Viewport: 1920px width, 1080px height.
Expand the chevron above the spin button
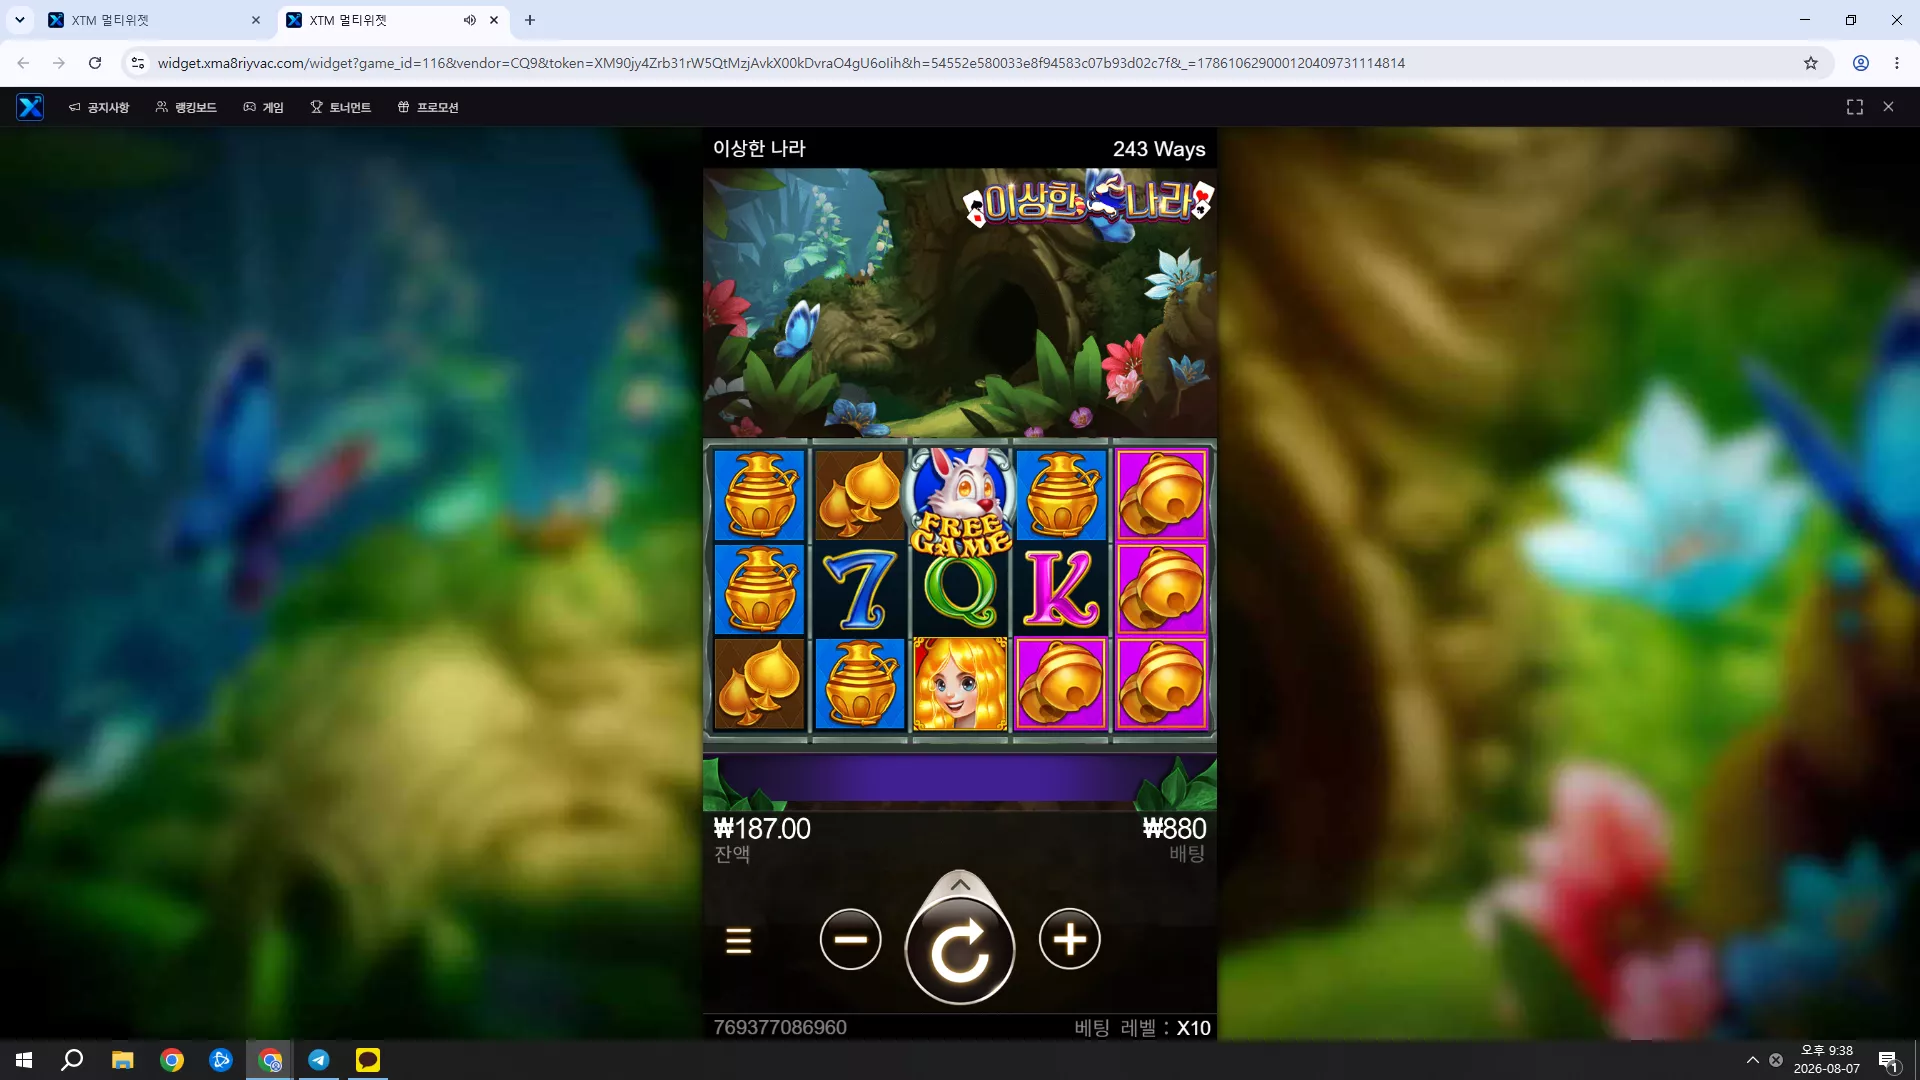[960, 884]
